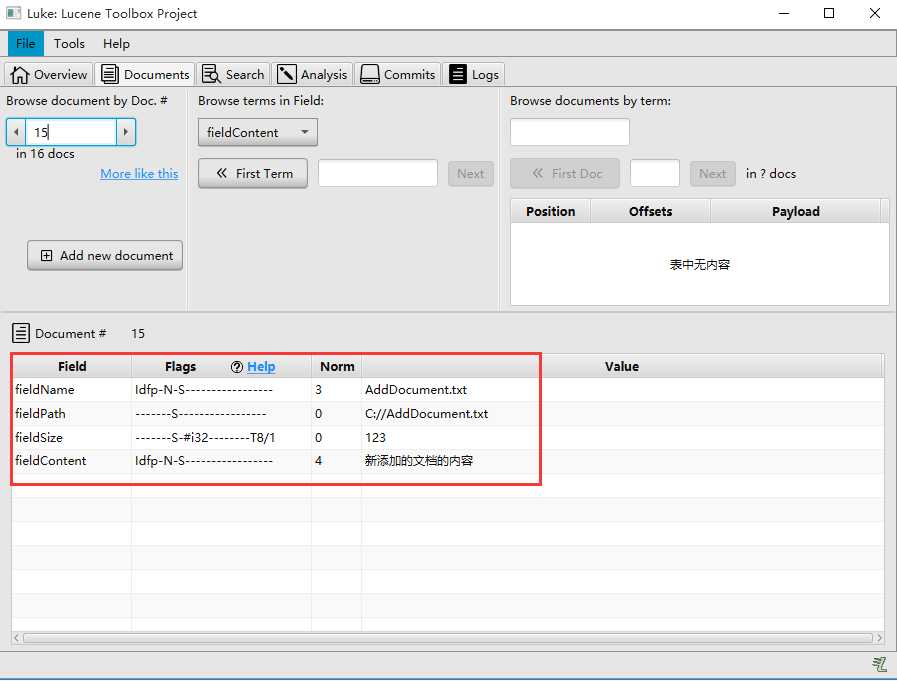
Task: Click the Document # page icon
Action: [21, 333]
